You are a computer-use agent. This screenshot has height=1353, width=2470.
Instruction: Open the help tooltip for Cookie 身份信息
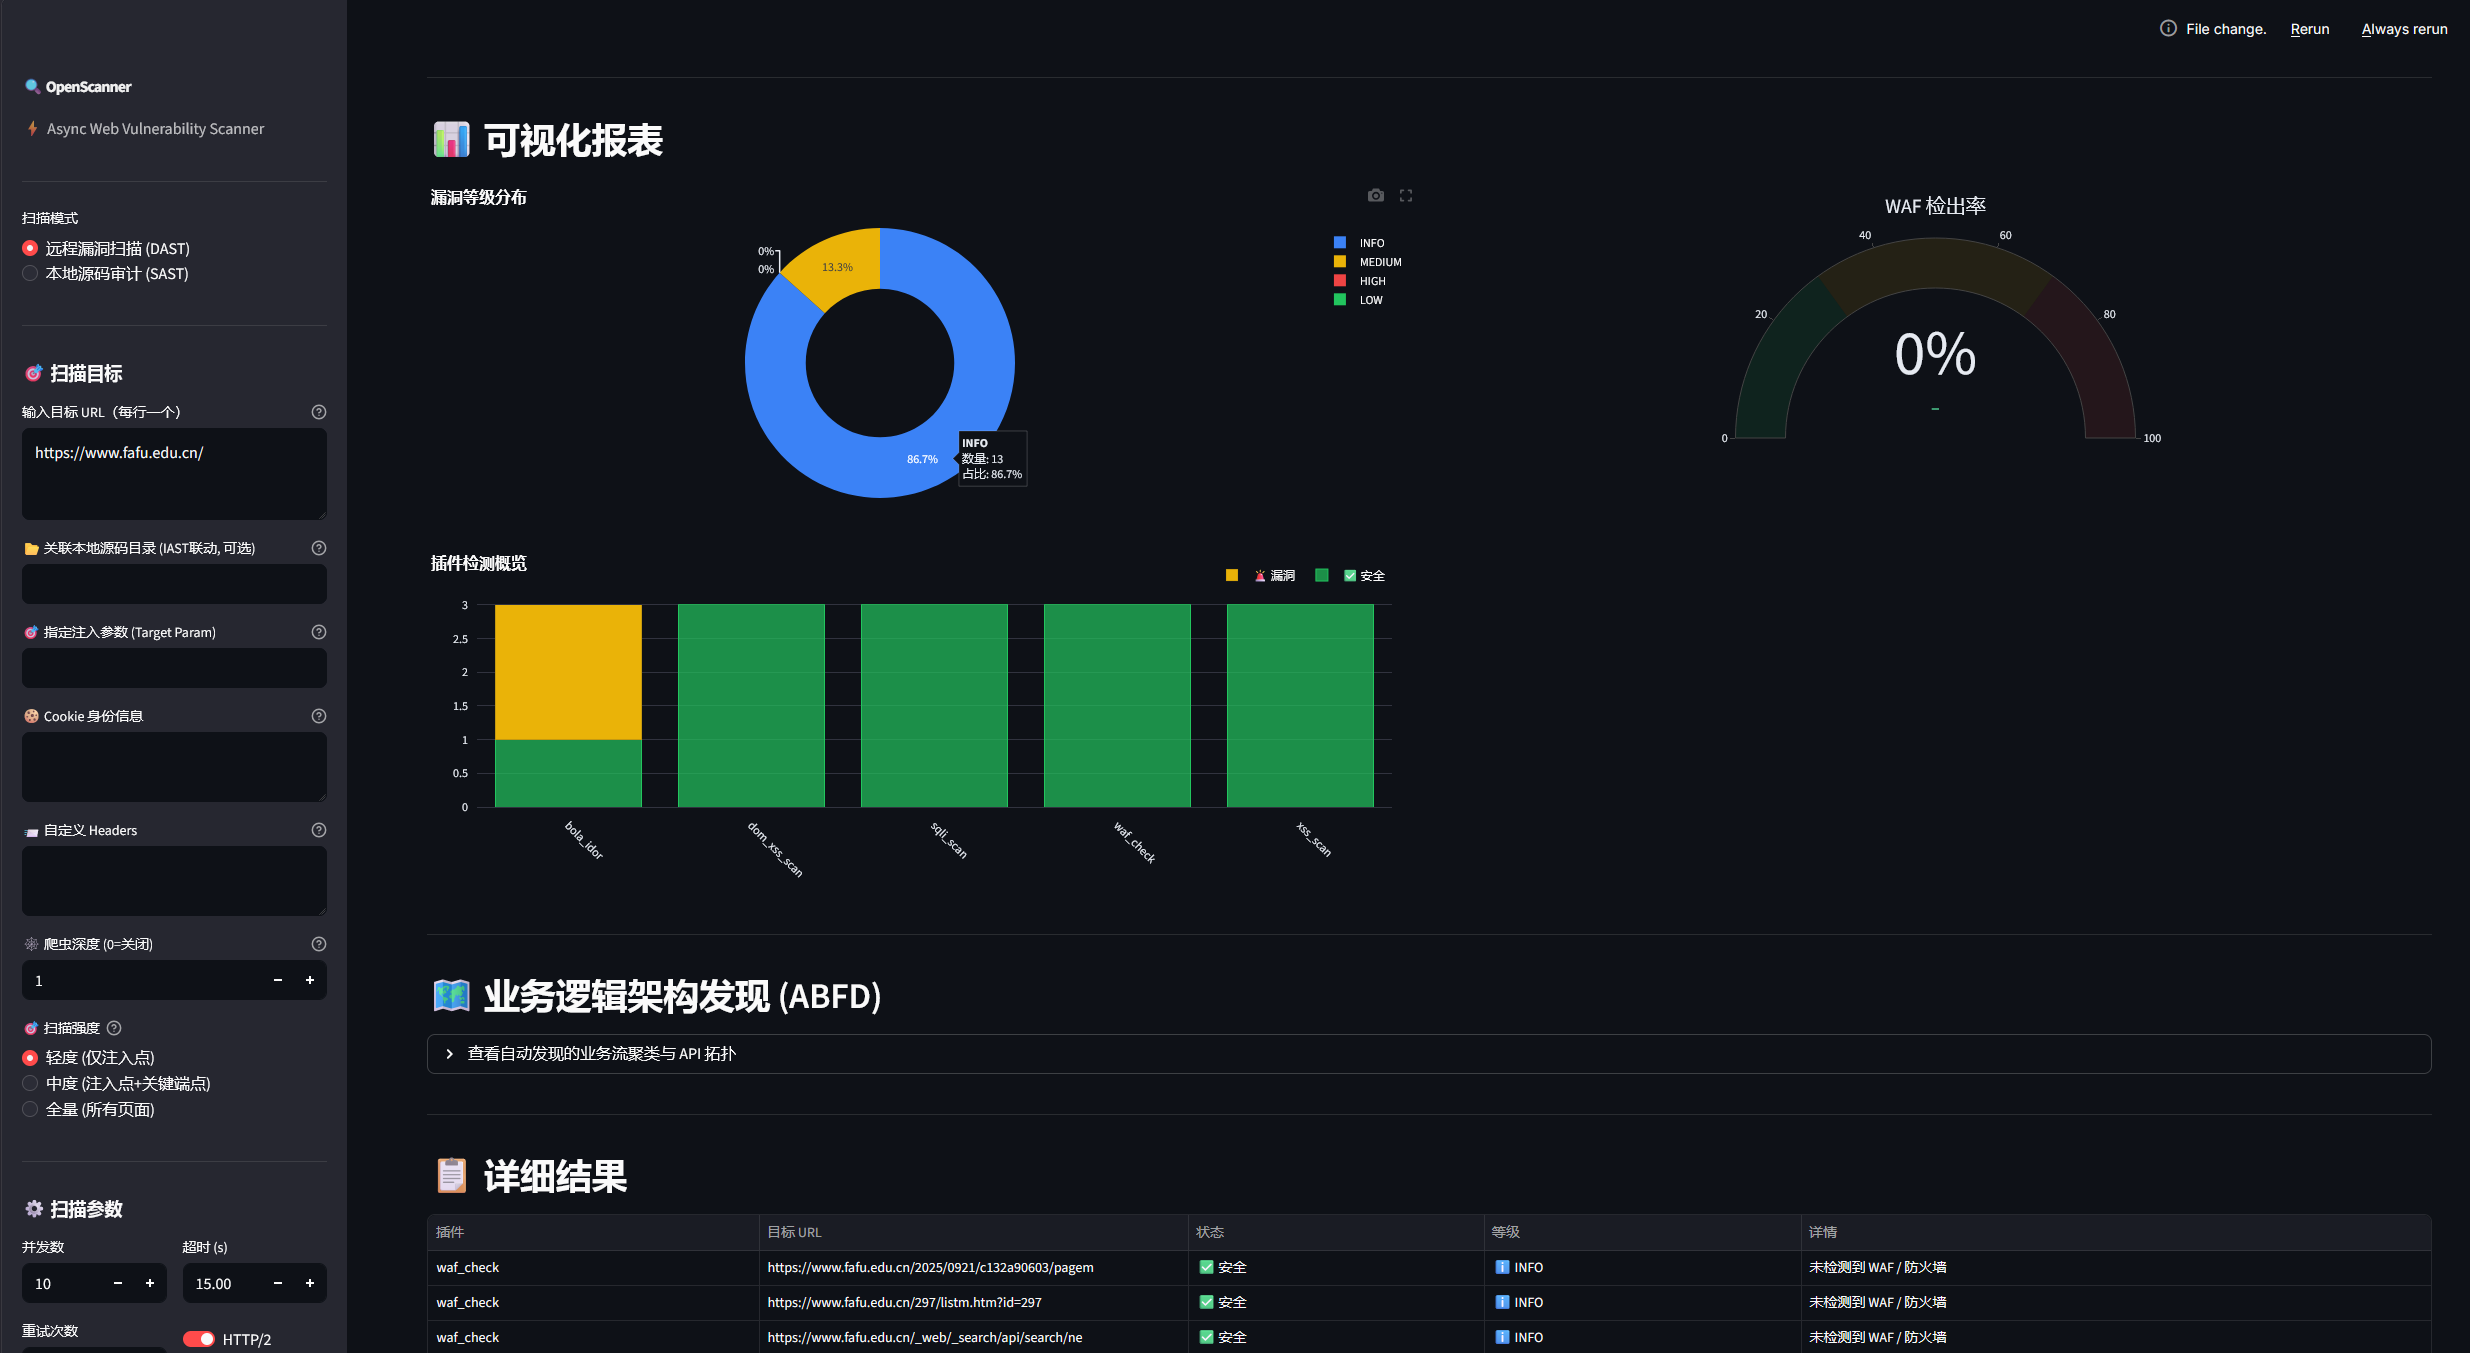(x=318, y=715)
